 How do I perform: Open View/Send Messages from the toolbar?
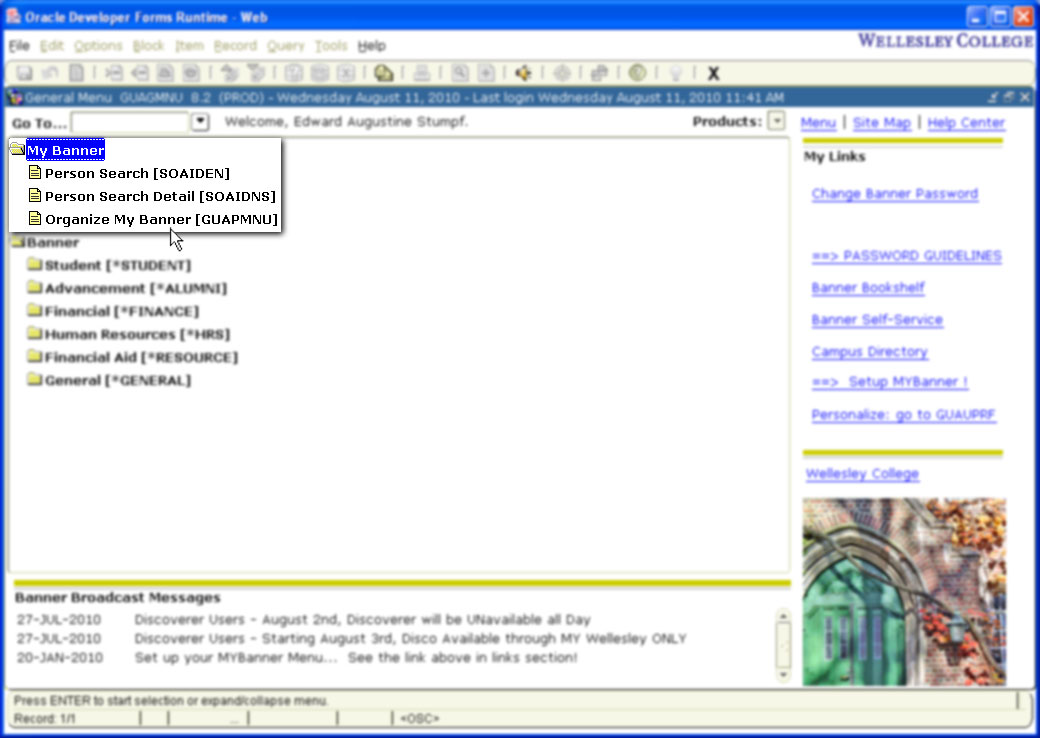tap(383, 73)
